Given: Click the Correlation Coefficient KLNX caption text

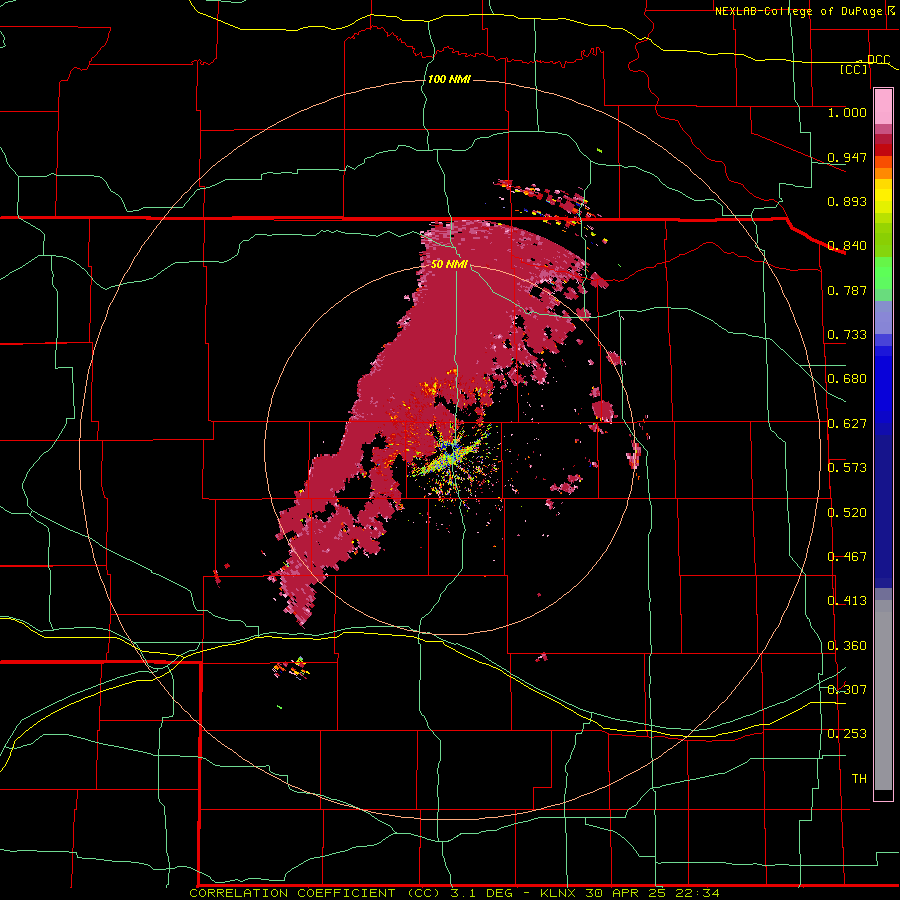Looking at the screenshot, I should click(x=454, y=893).
